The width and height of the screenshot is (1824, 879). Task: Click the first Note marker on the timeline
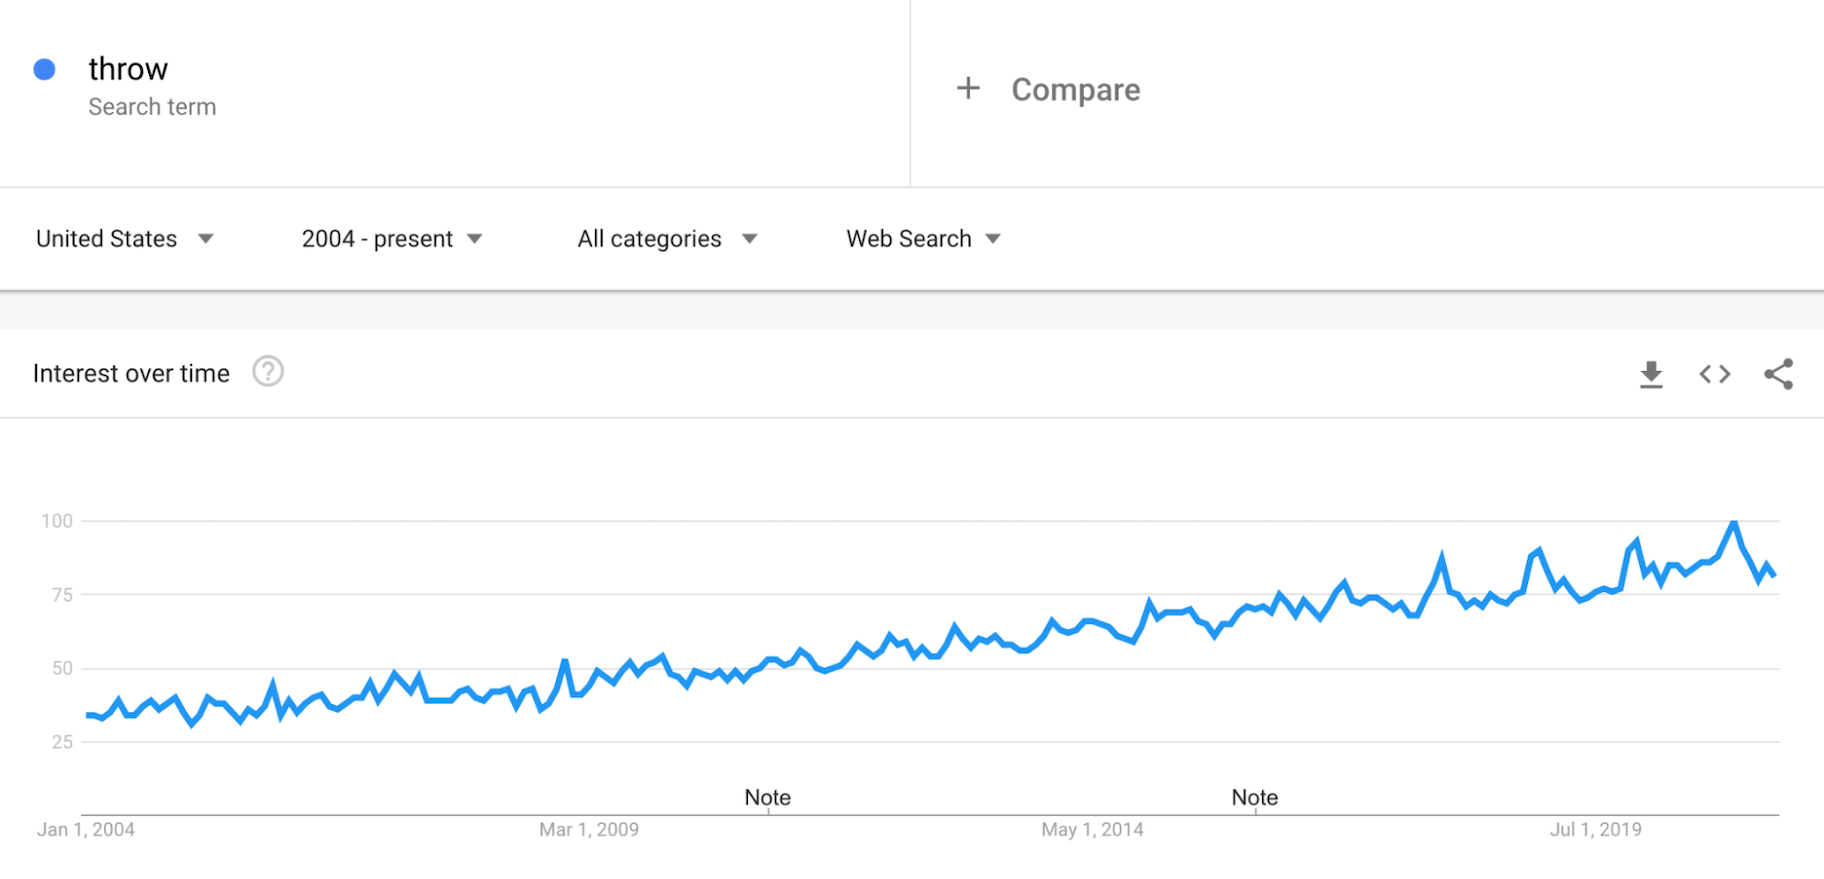point(767,798)
